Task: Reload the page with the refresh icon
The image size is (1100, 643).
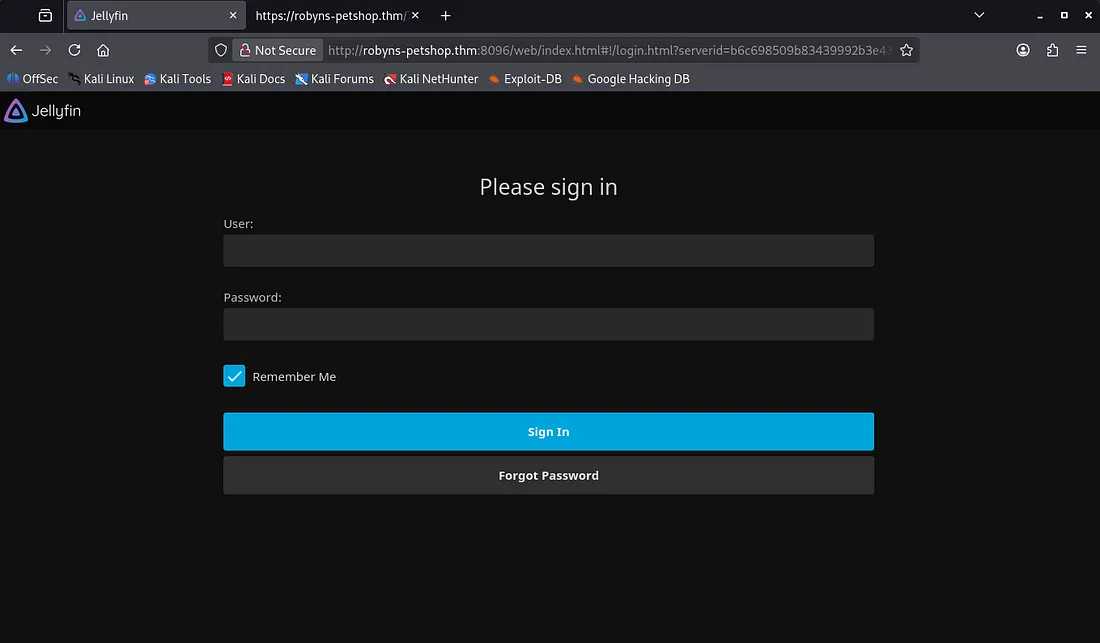Action: (x=74, y=50)
